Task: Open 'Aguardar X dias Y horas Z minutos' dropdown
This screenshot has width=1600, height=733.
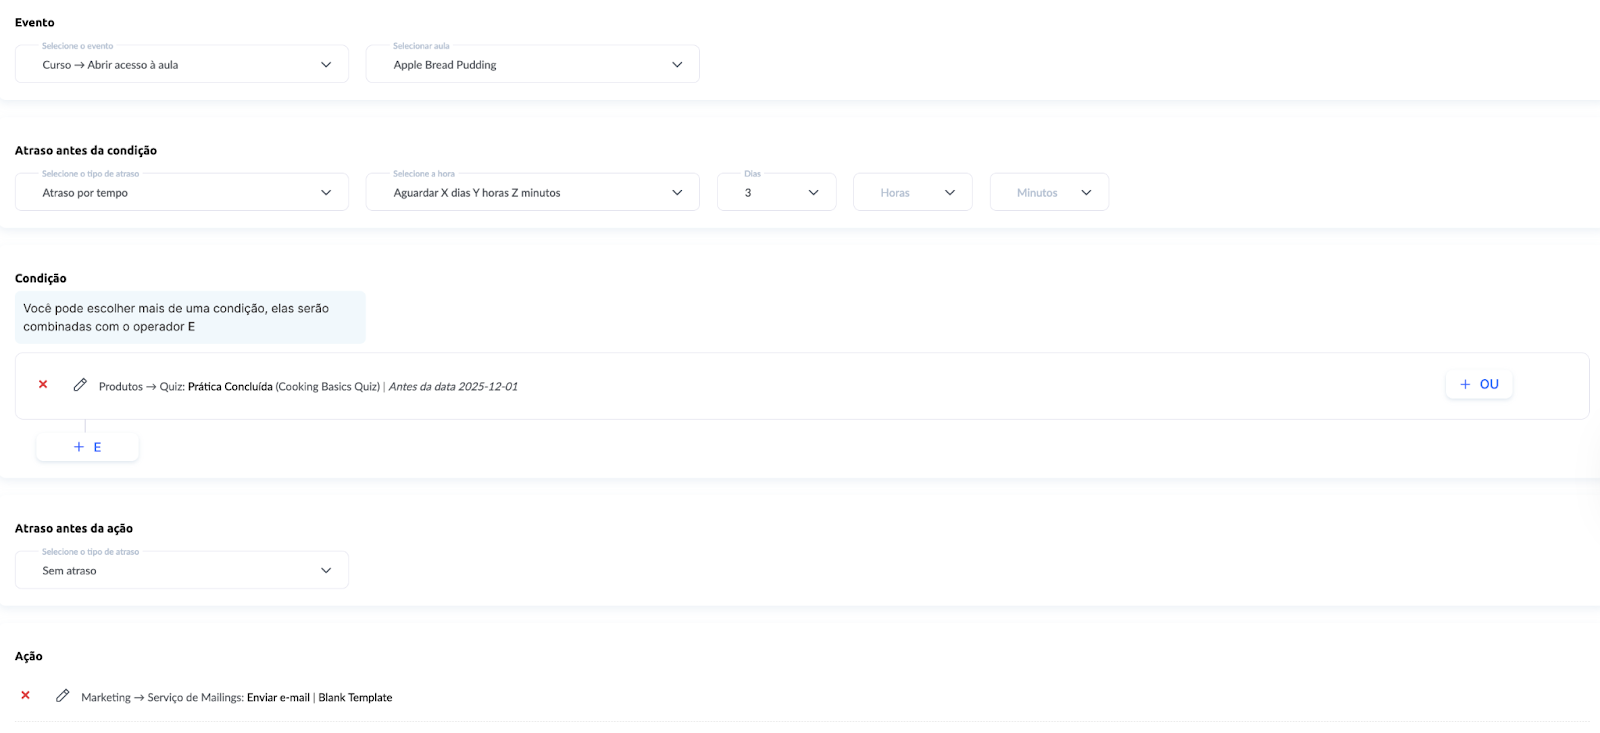Action: (x=532, y=193)
